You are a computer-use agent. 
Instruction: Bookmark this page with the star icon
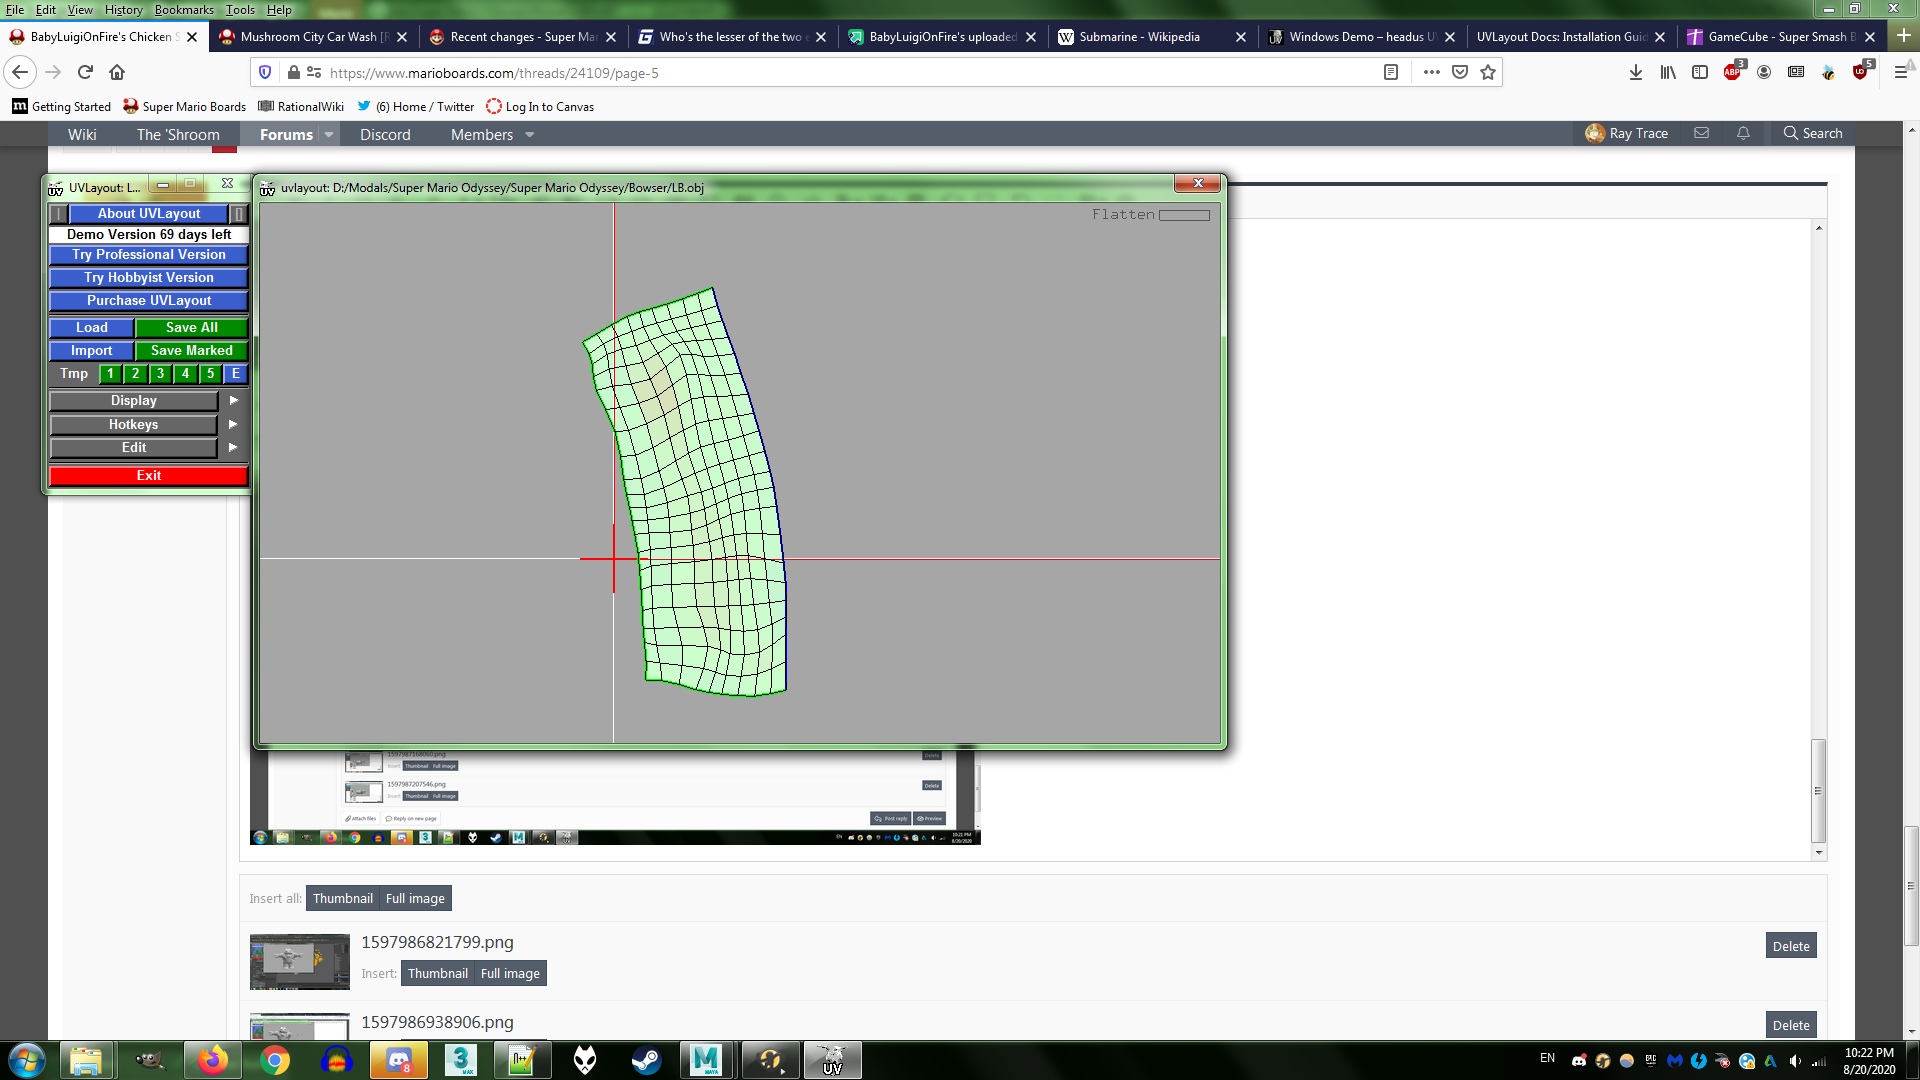(1488, 72)
